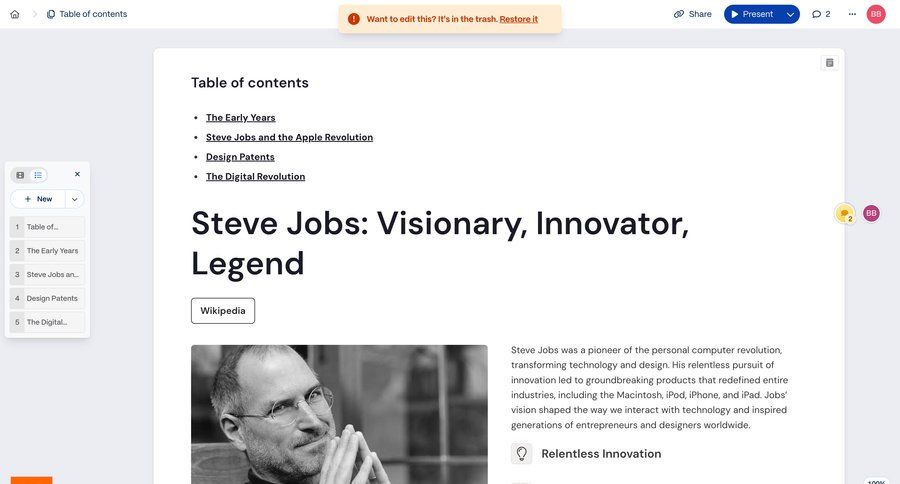Click the emoji reaction badge

[845, 214]
